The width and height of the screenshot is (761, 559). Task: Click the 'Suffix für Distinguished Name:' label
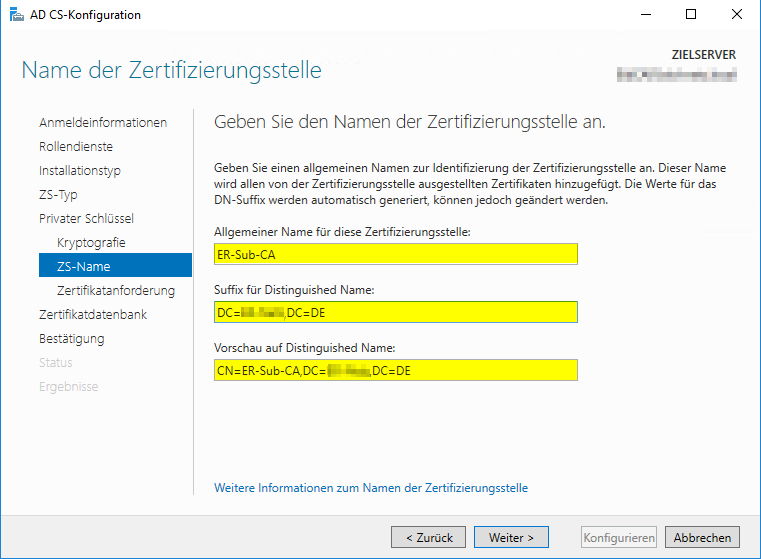click(x=294, y=290)
